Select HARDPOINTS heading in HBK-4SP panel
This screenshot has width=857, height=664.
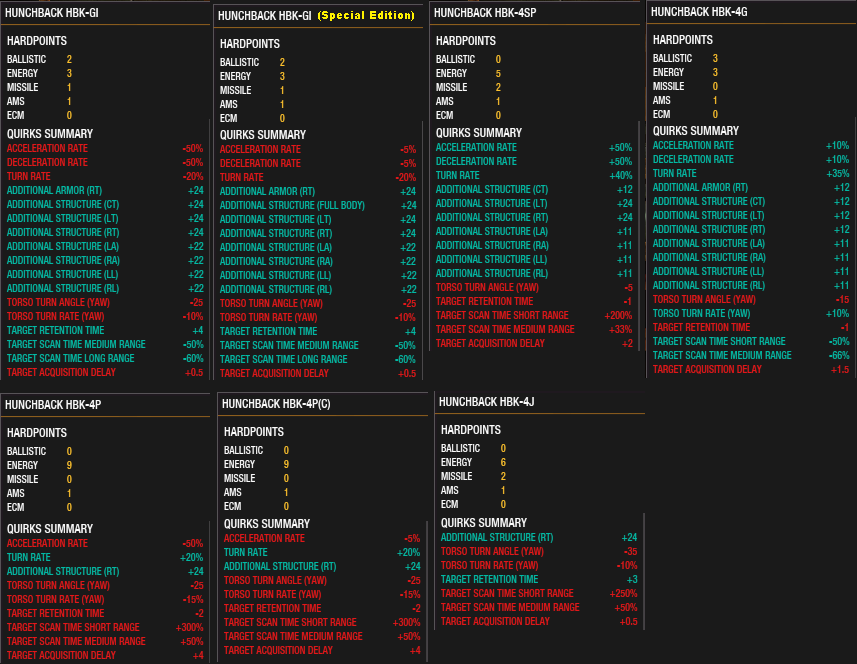(x=466, y=40)
